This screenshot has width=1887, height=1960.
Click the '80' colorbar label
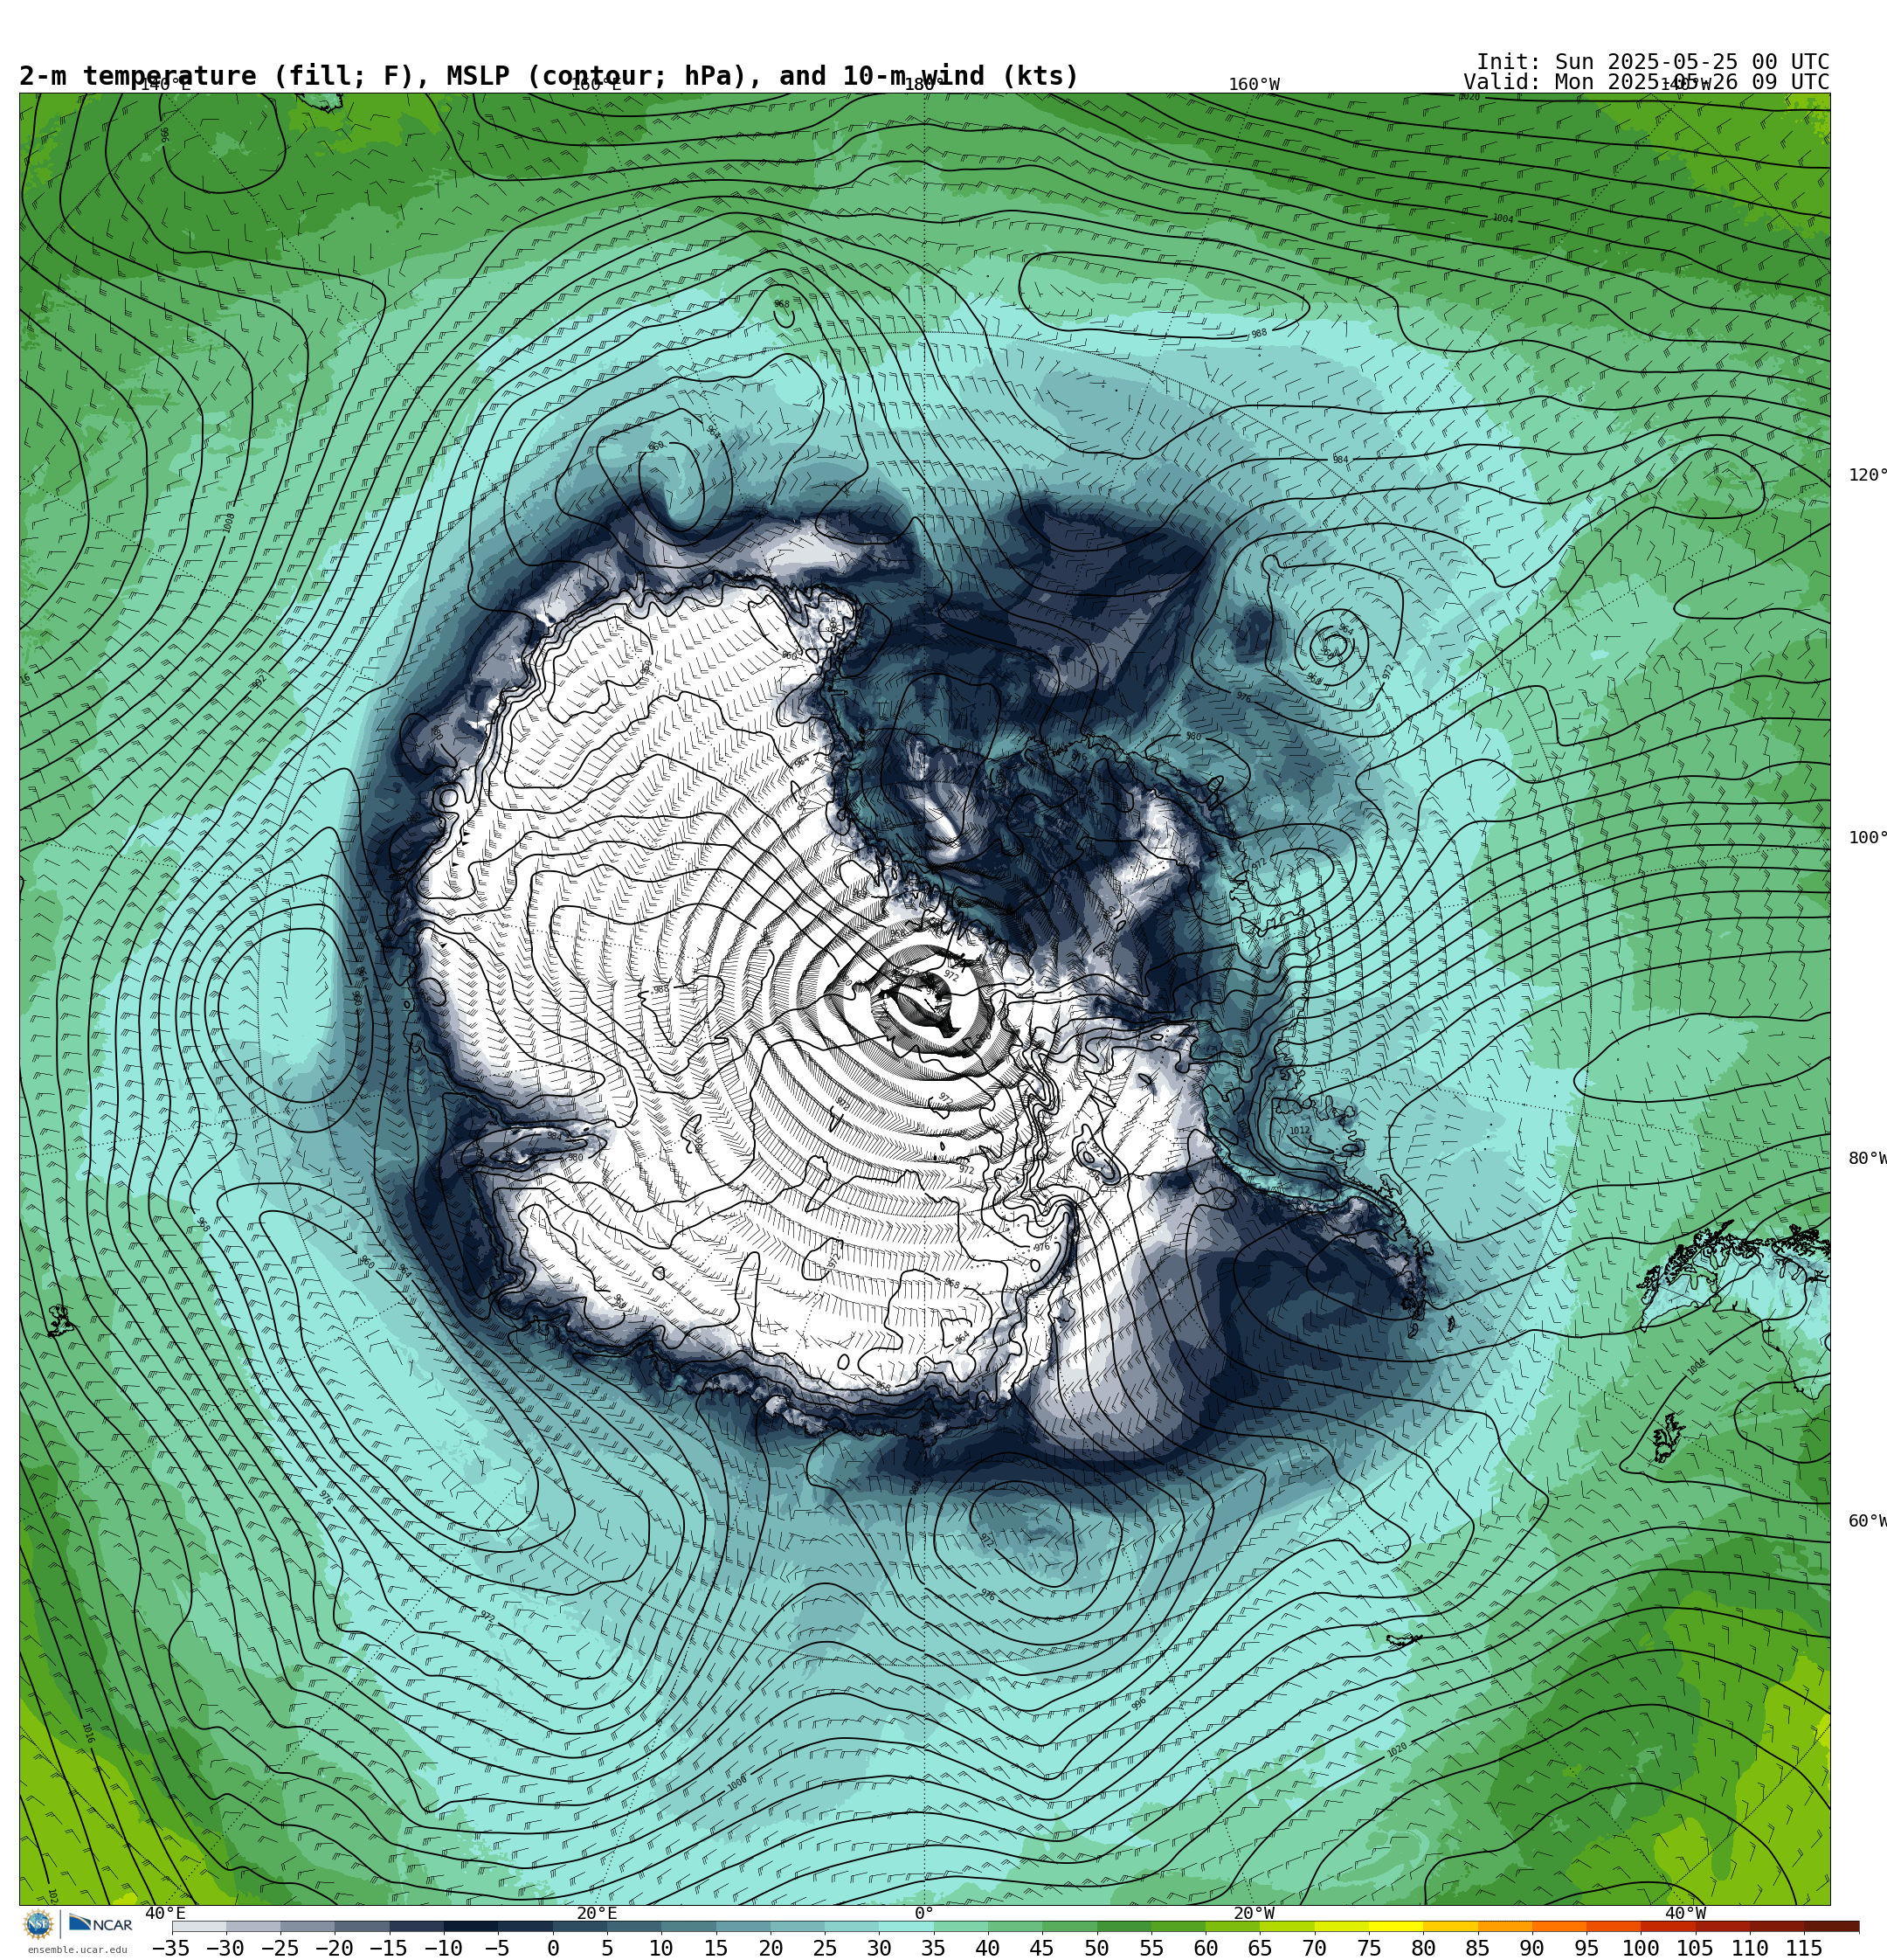click(1422, 1948)
